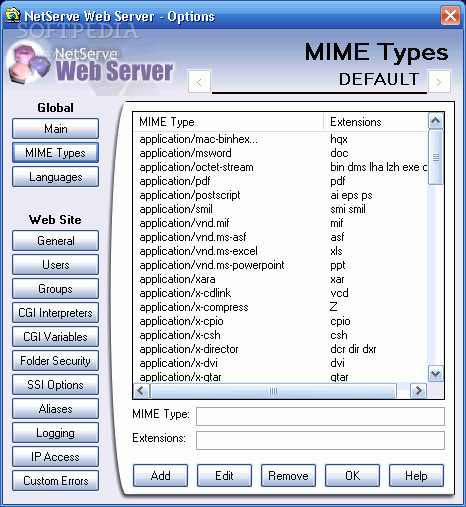Go to the previous site with the left arrow
The width and height of the screenshot is (466, 507).
[199, 82]
